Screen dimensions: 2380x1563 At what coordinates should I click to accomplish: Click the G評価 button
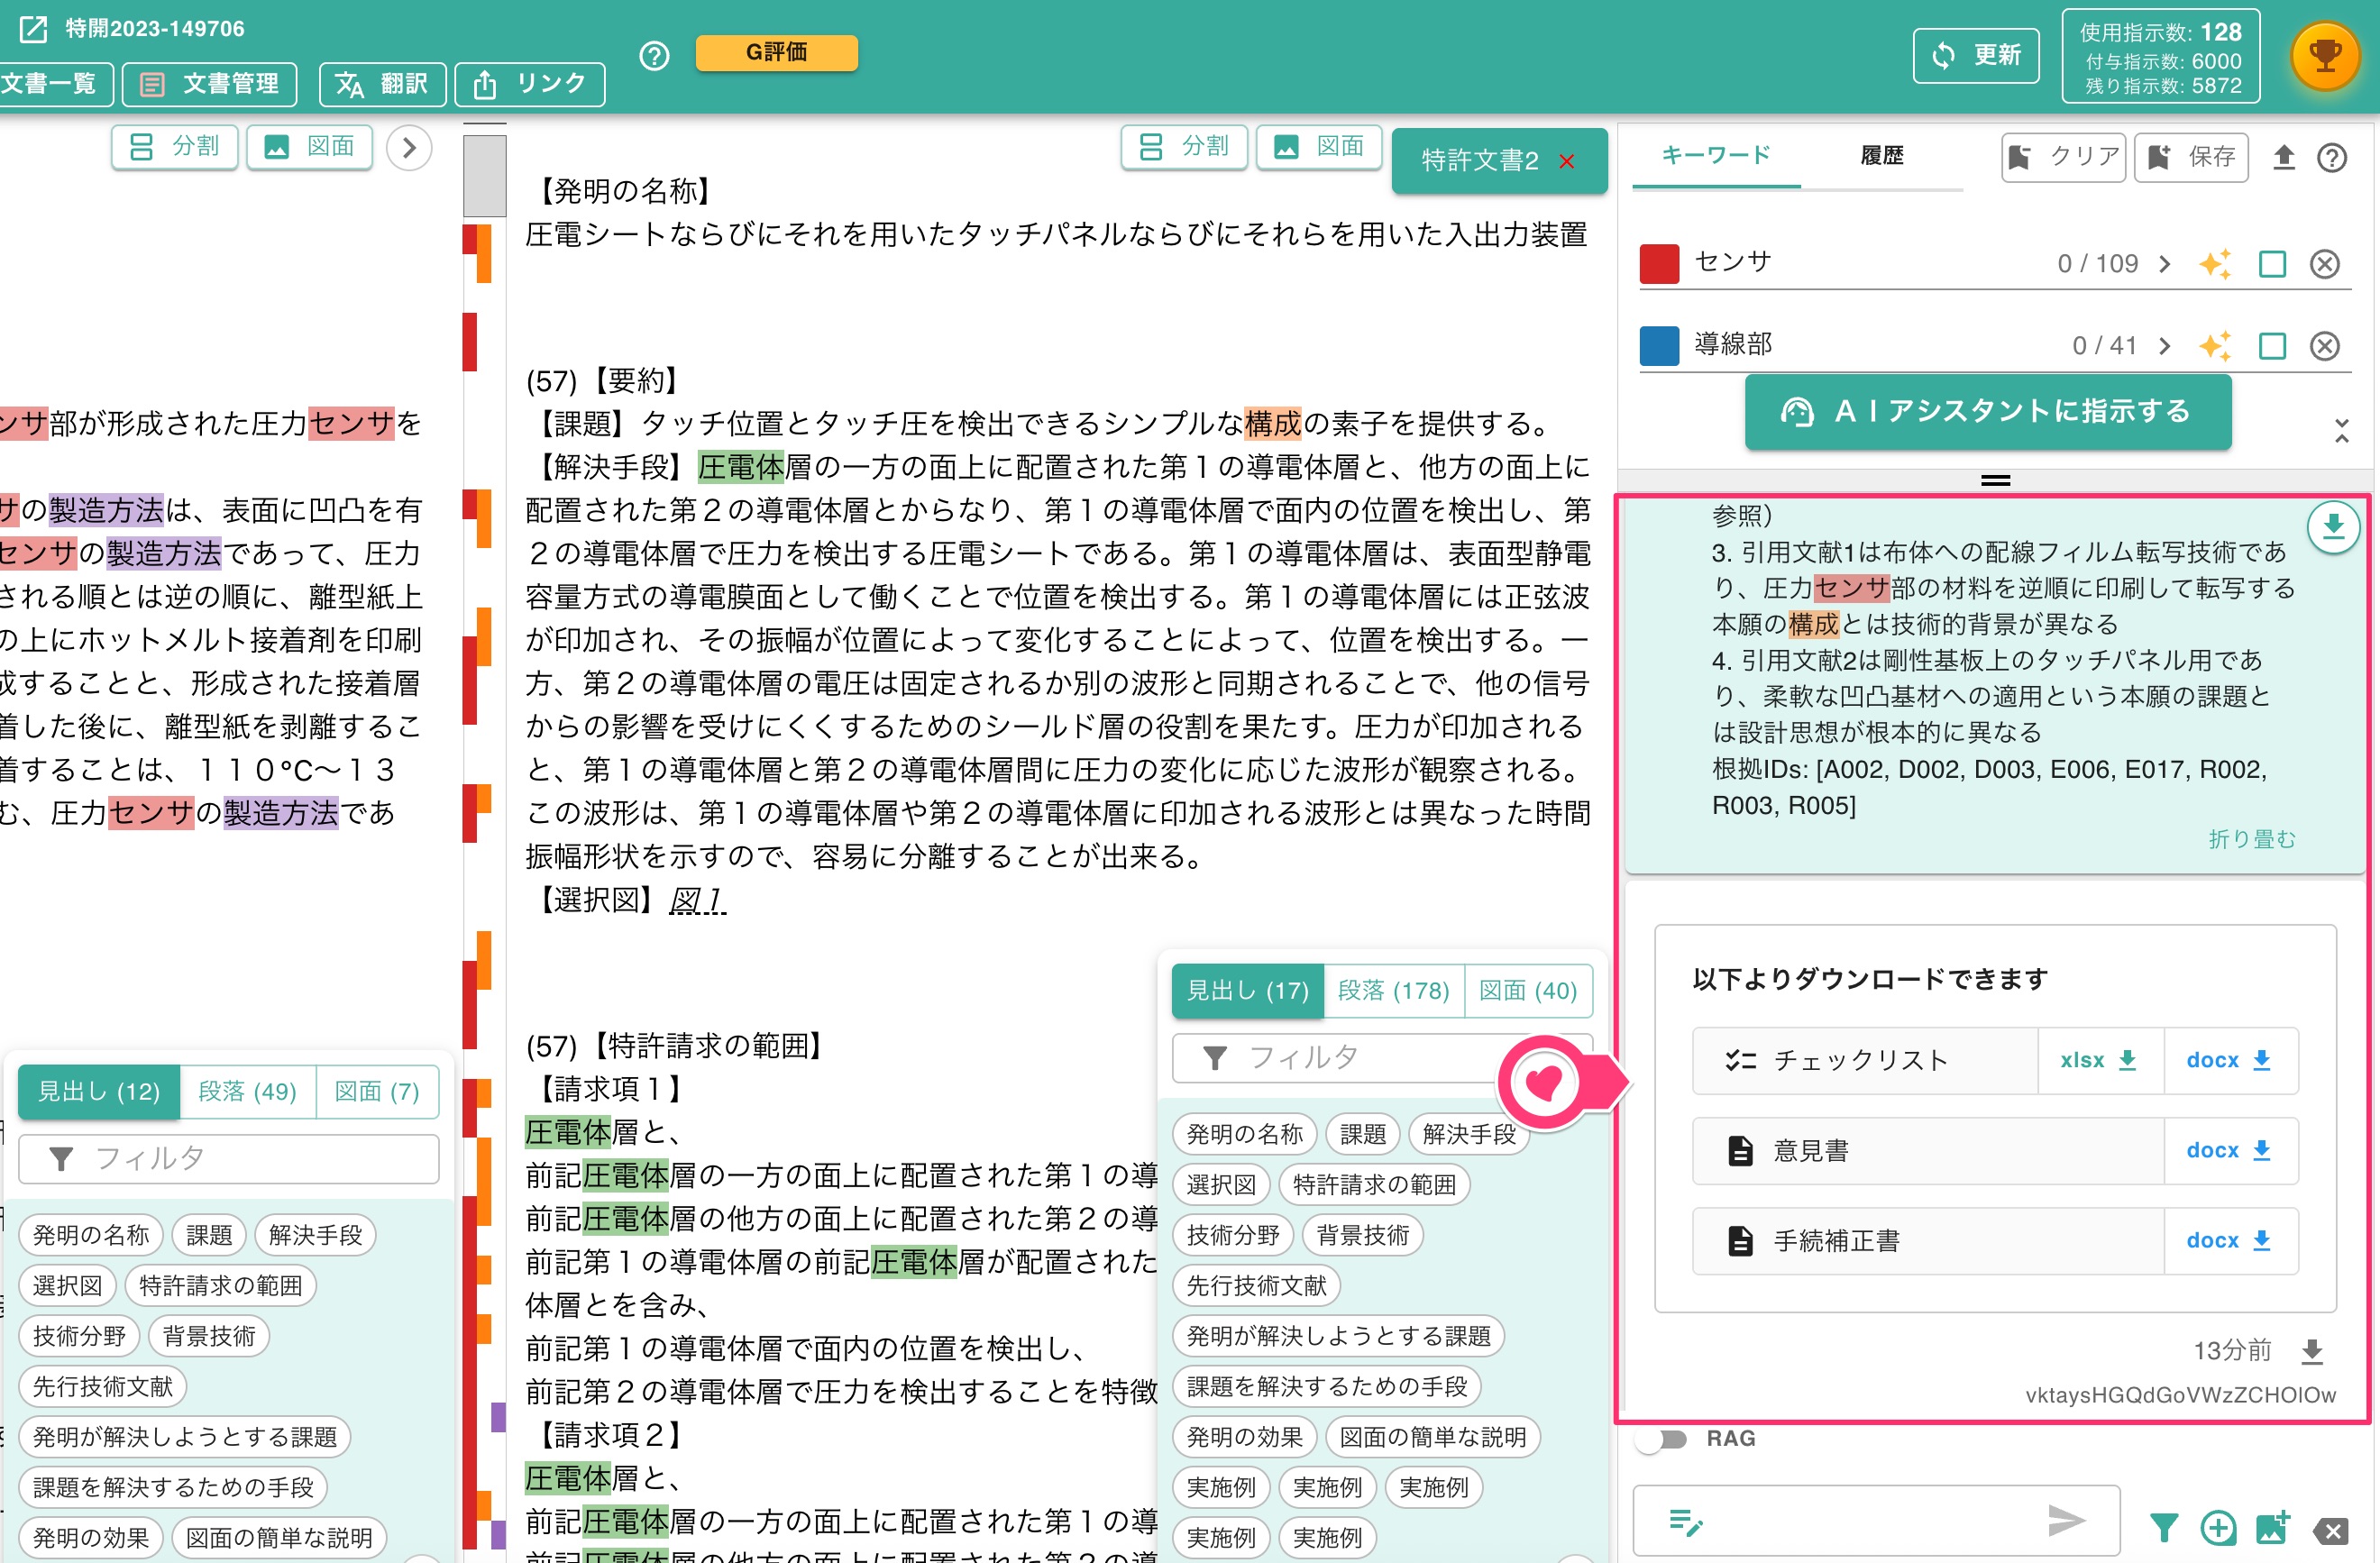point(776,52)
